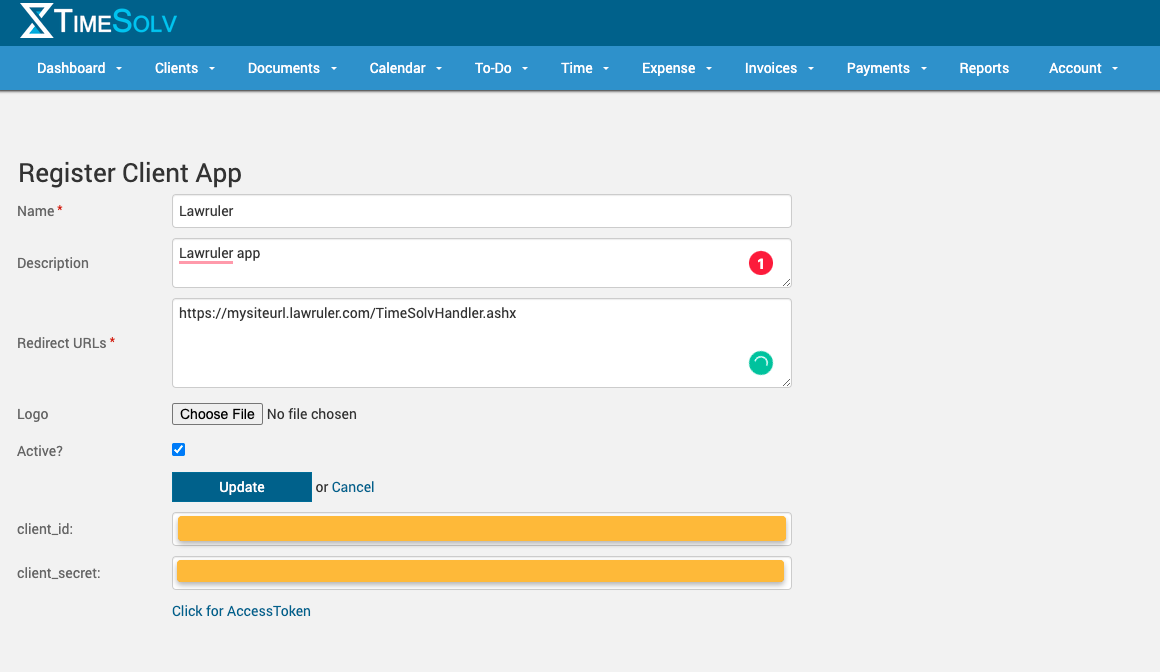Click the 'Redirect URLs' label
The height and width of the screenshot is (672, 1160).
[x=61, y=343]
